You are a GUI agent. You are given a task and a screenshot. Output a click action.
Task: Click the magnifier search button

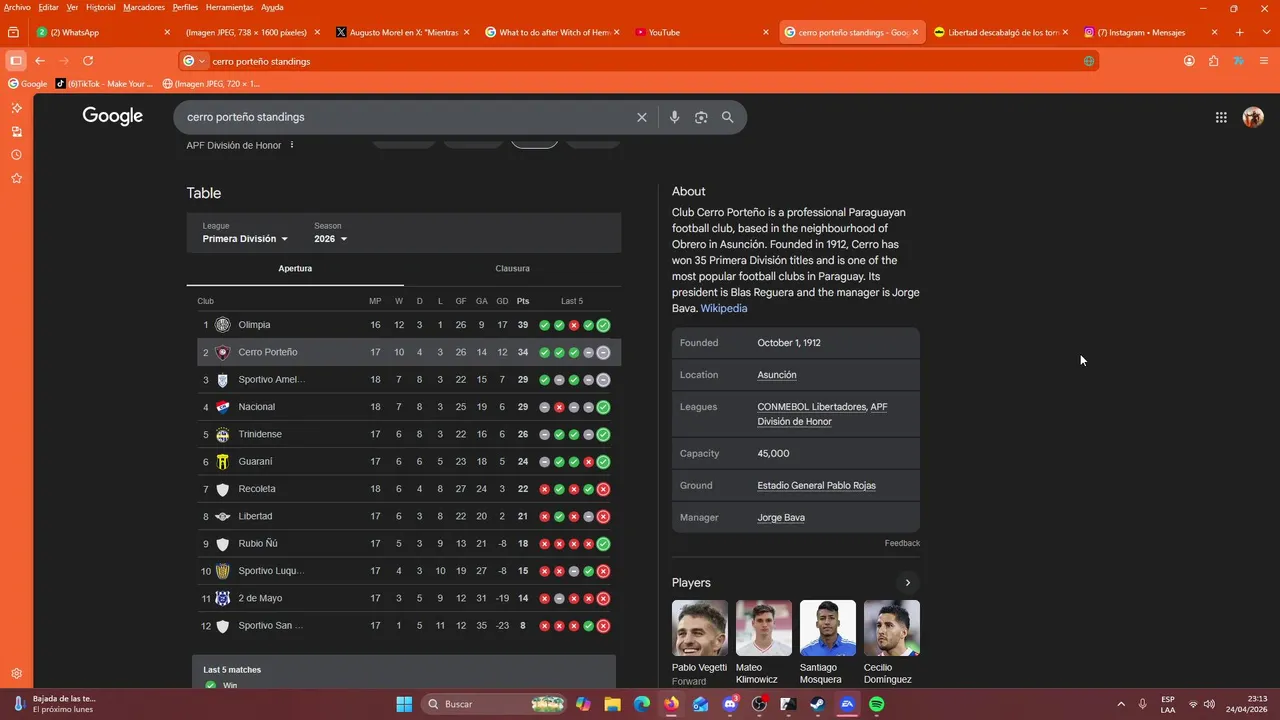click(728, 117)
